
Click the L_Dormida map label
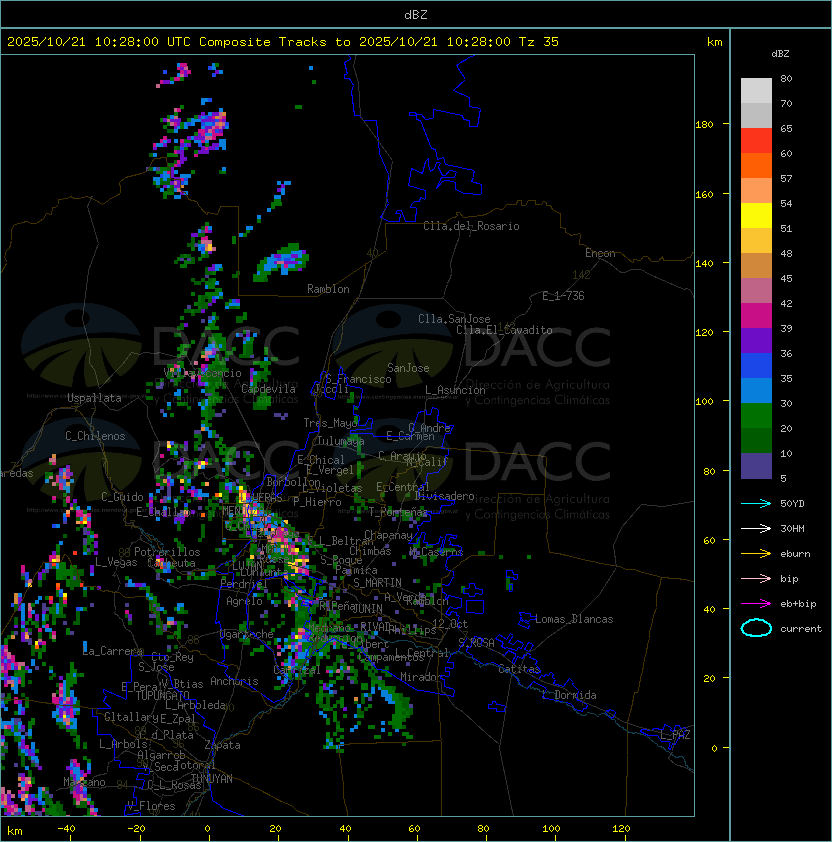(x=569, y=695)
